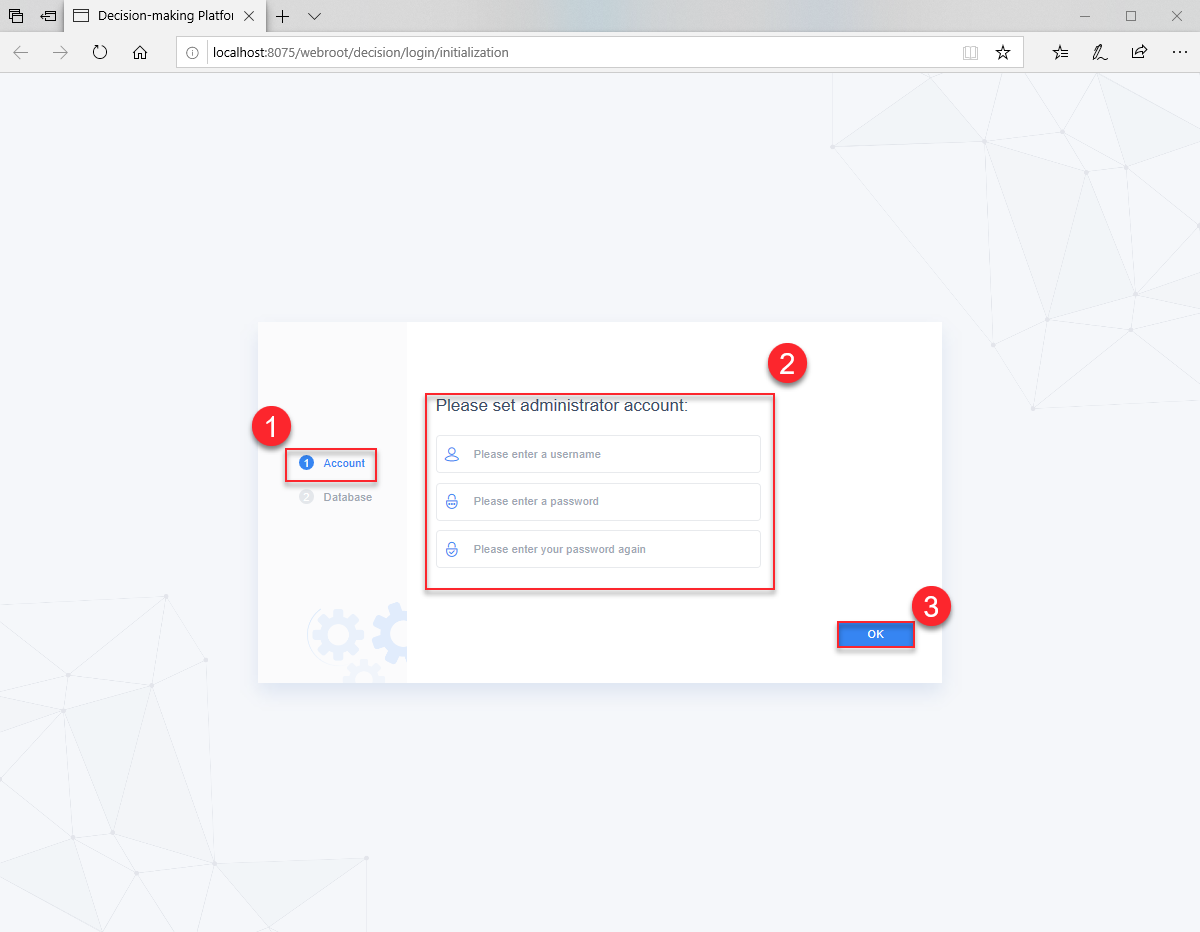
Task: Click the Reading view icon in address bar
Action: 970,52
